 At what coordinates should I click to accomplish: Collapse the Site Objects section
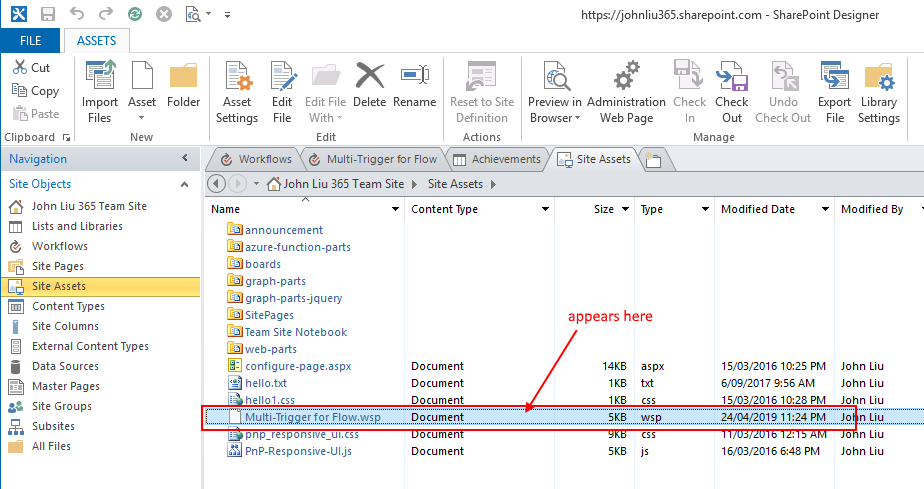(x=183, y=184)
